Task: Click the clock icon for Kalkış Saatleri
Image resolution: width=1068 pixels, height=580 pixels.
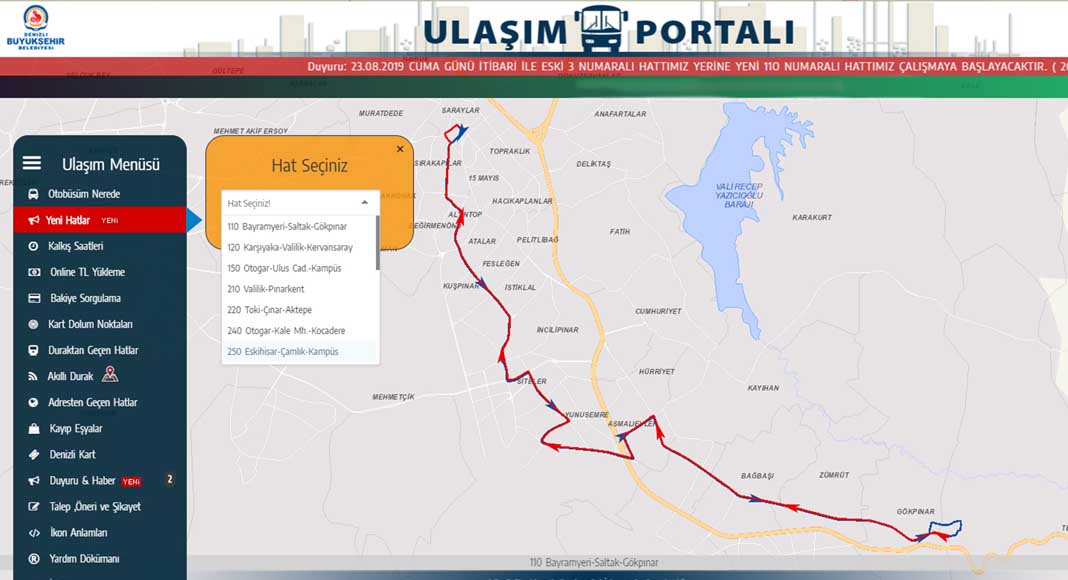Action: (33, 246)
